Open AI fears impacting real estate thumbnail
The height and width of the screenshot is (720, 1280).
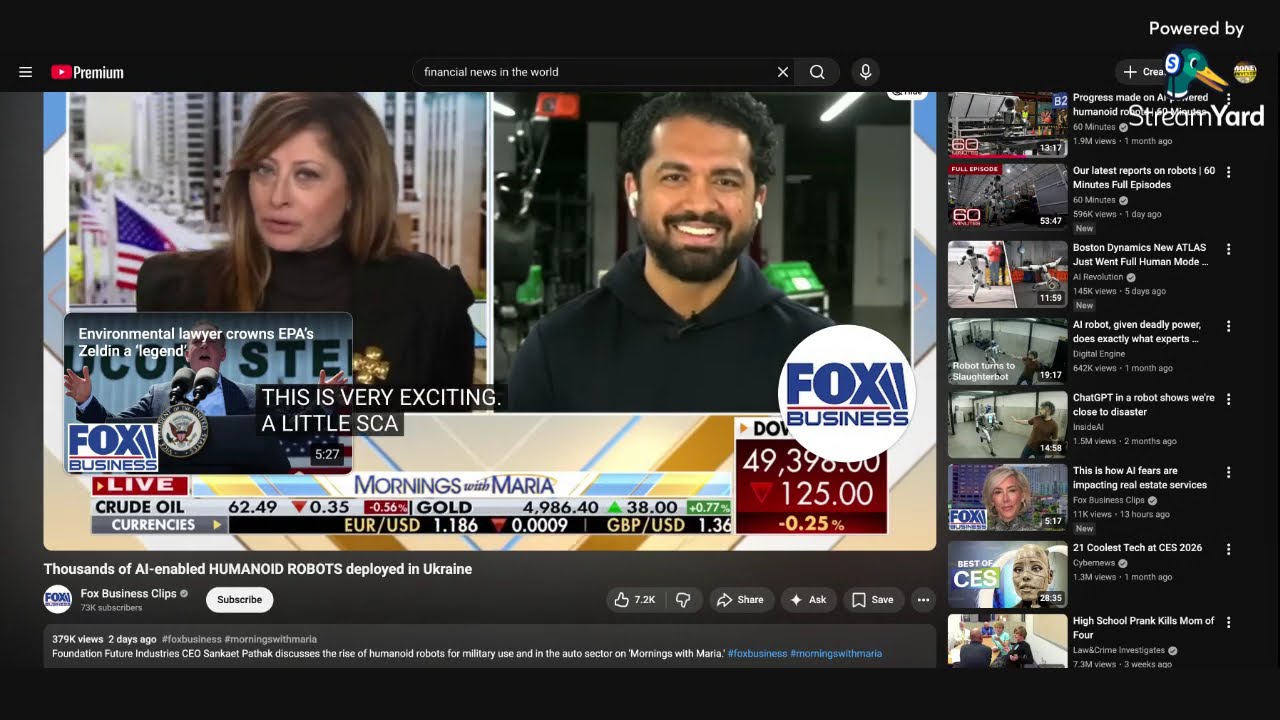click(x=1007, y=497)
